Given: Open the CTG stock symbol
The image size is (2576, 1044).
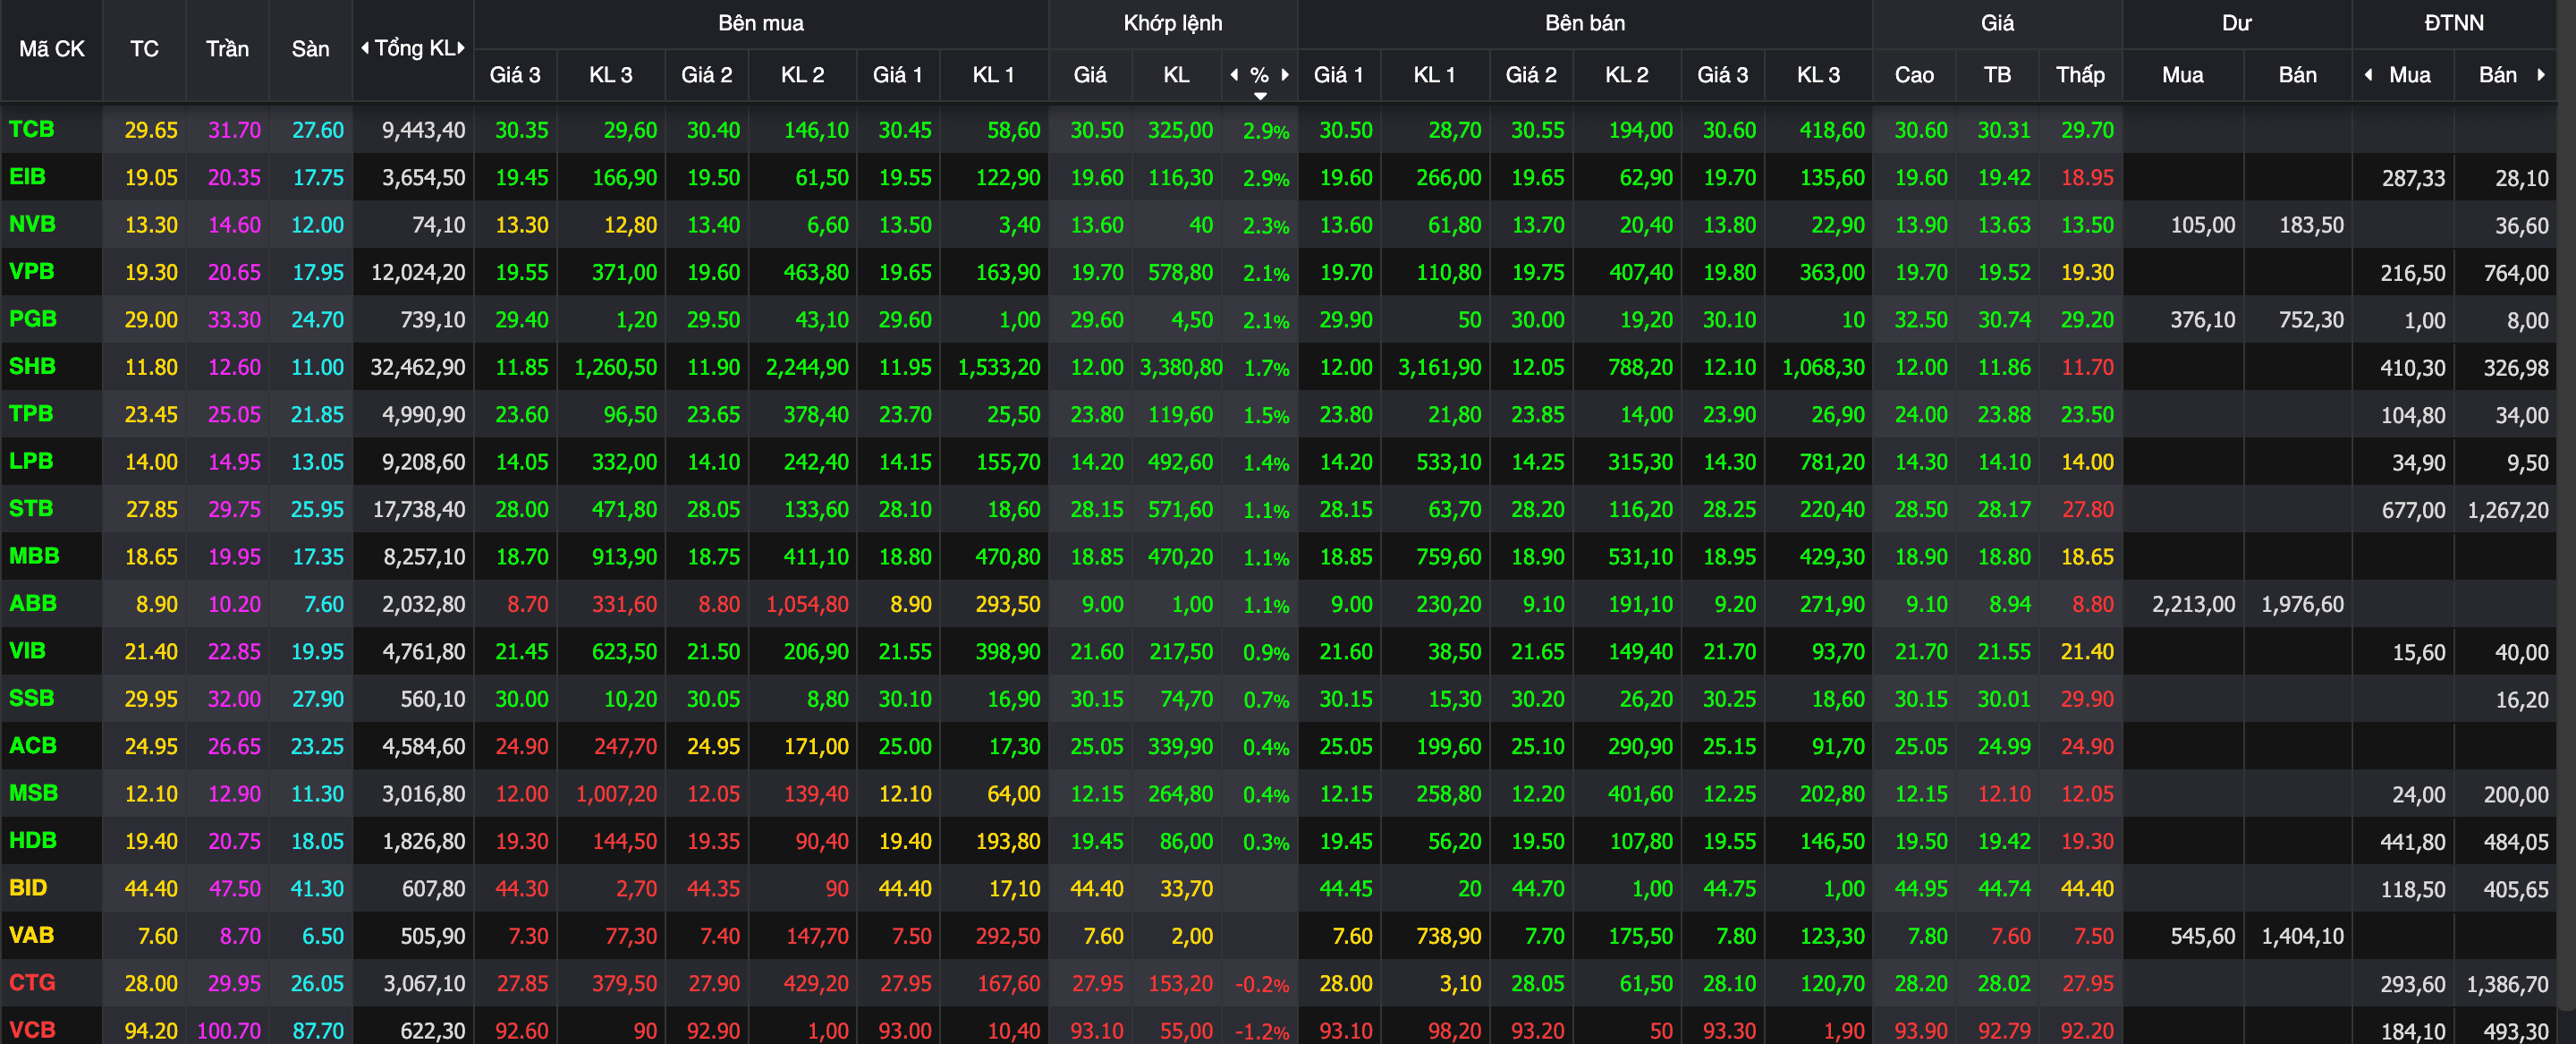Looking at the screenshot, I should [32, 983].
